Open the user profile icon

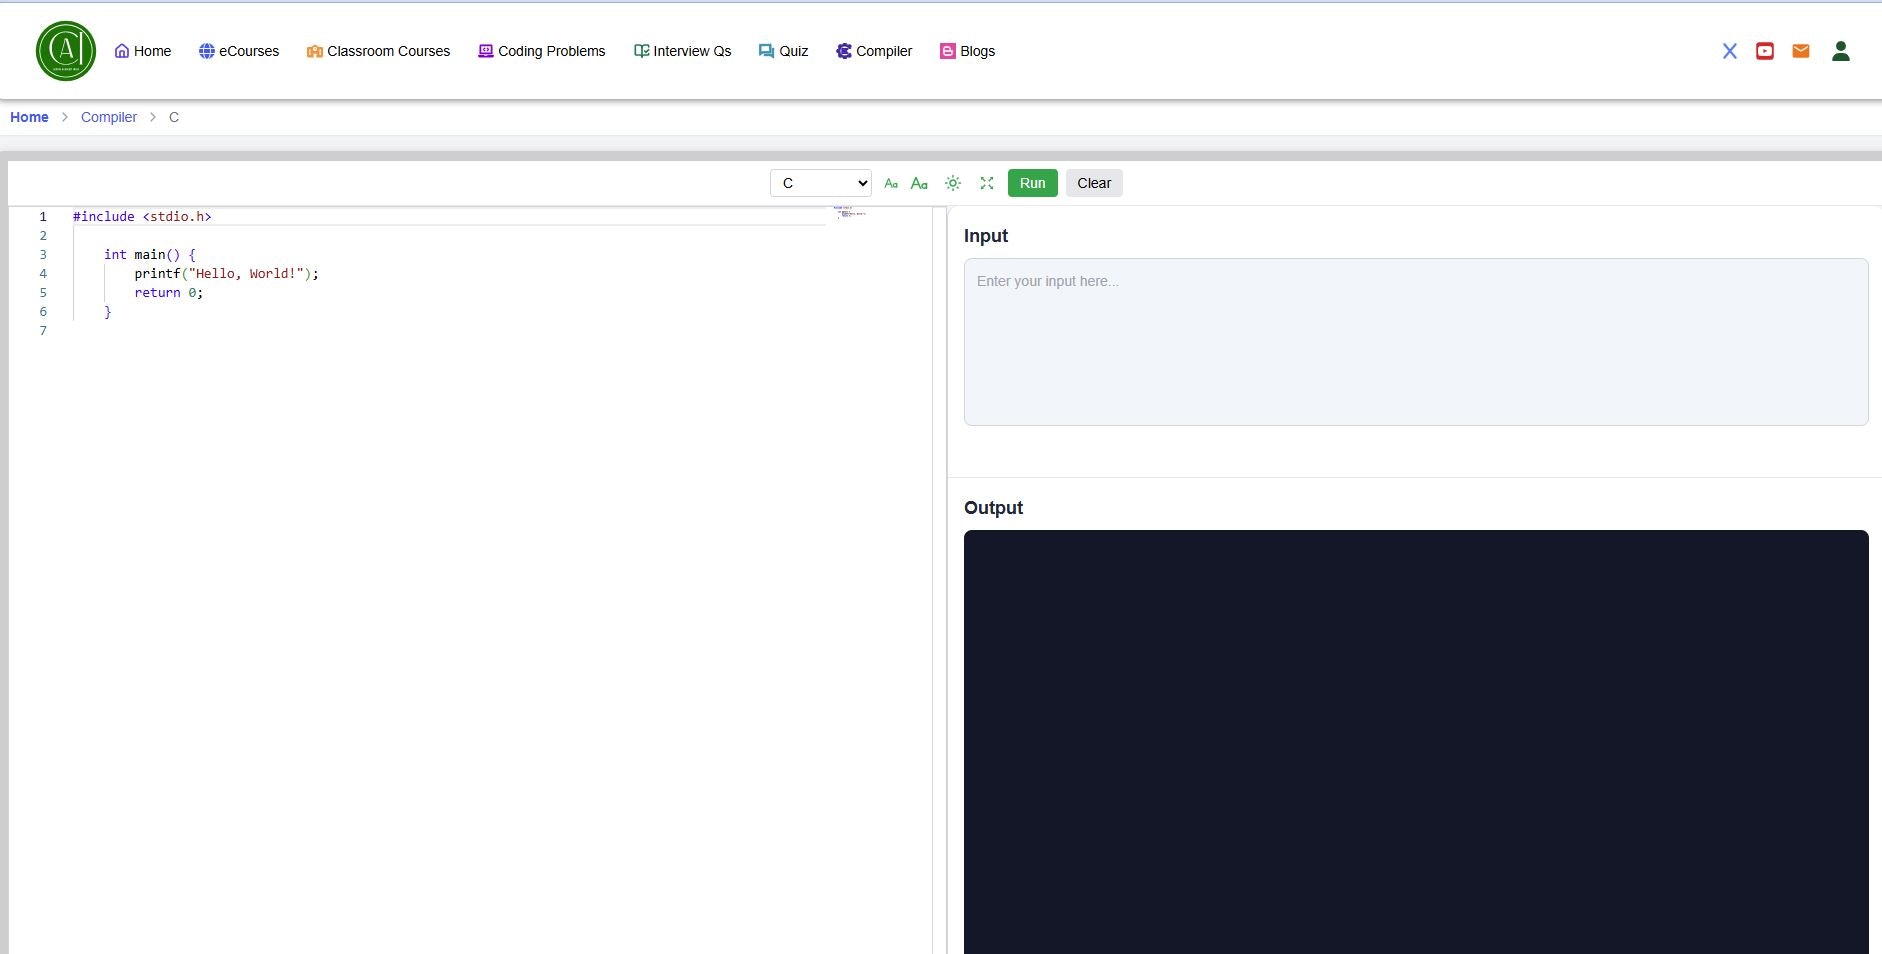click(x=1841, y=51)
